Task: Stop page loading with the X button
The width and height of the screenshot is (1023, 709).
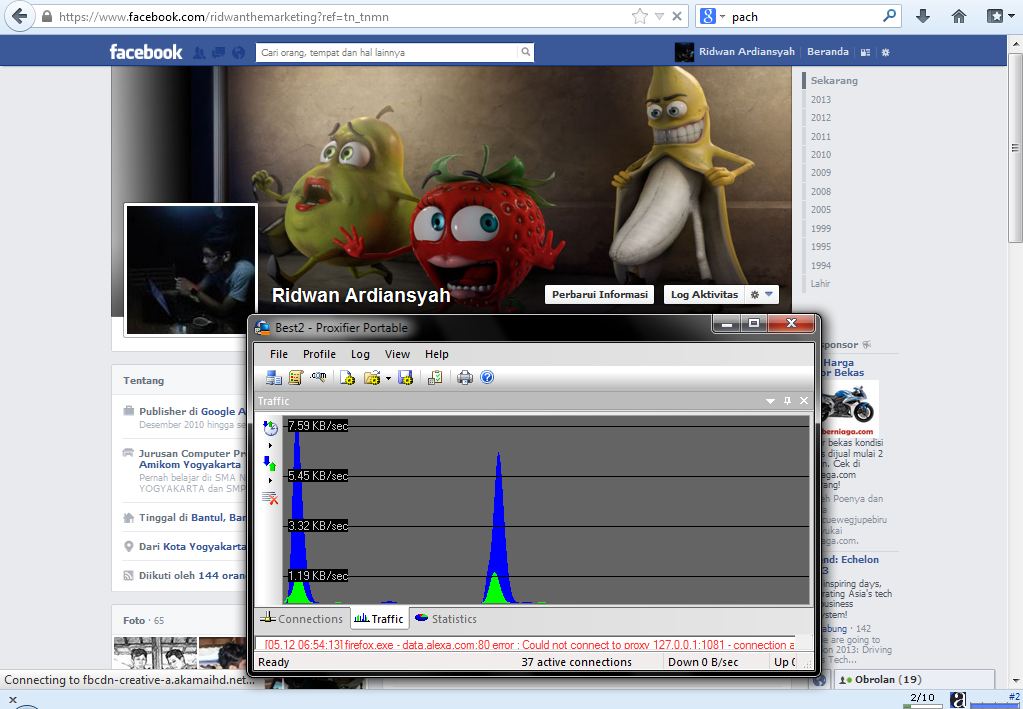Action: [x=677, y=16]
